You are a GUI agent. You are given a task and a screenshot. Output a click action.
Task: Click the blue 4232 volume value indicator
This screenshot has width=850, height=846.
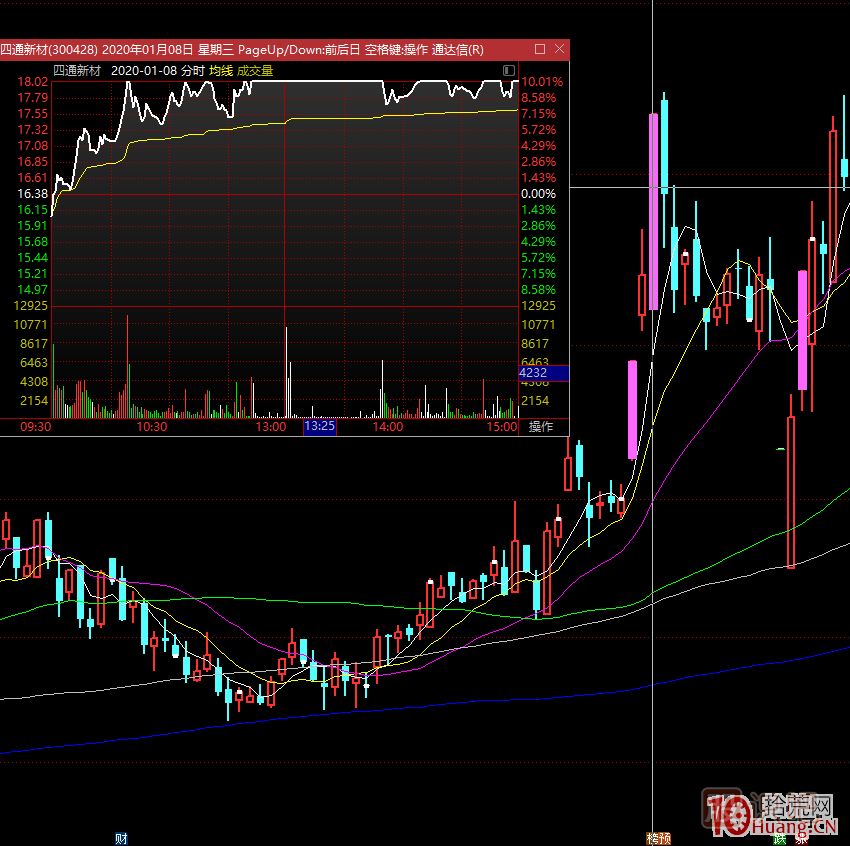[543, 373]
